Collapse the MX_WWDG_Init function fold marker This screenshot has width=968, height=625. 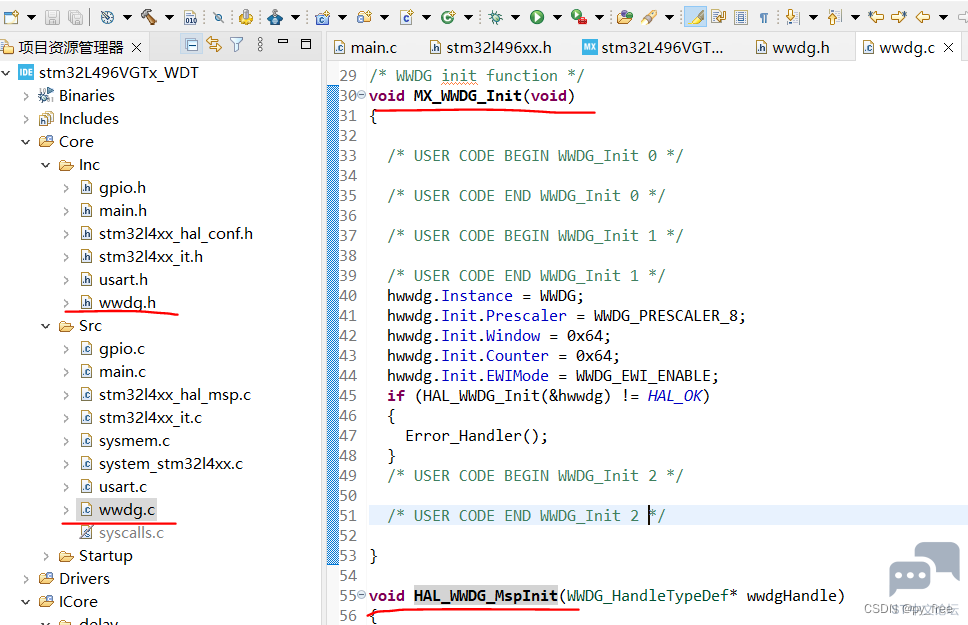362,95
